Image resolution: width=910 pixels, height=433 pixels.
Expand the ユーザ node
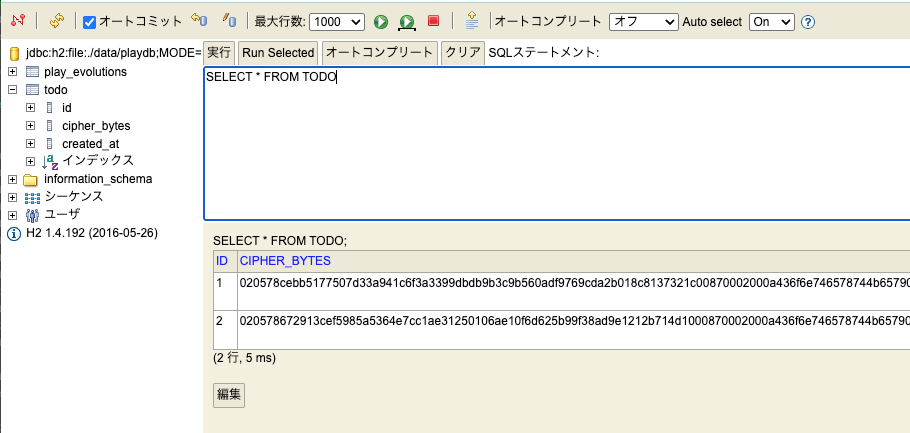[12, 215]
